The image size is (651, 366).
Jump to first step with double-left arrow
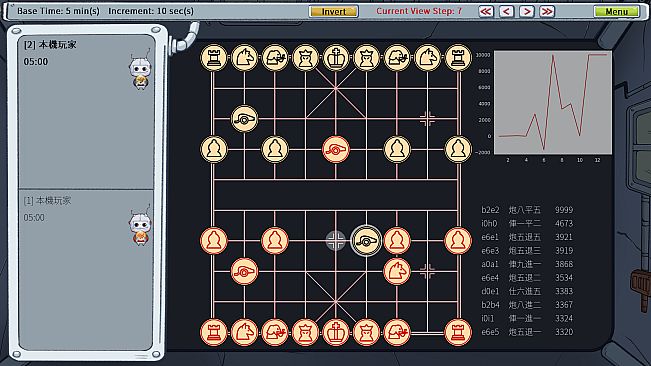pyautogui.click(x=486, y=11)
